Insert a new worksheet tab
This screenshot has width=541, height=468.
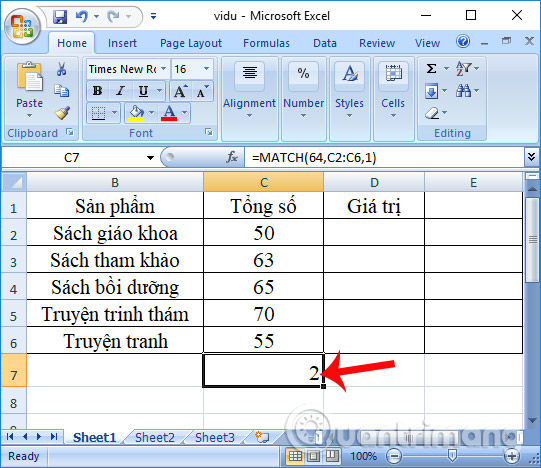(x=262, y=437)
